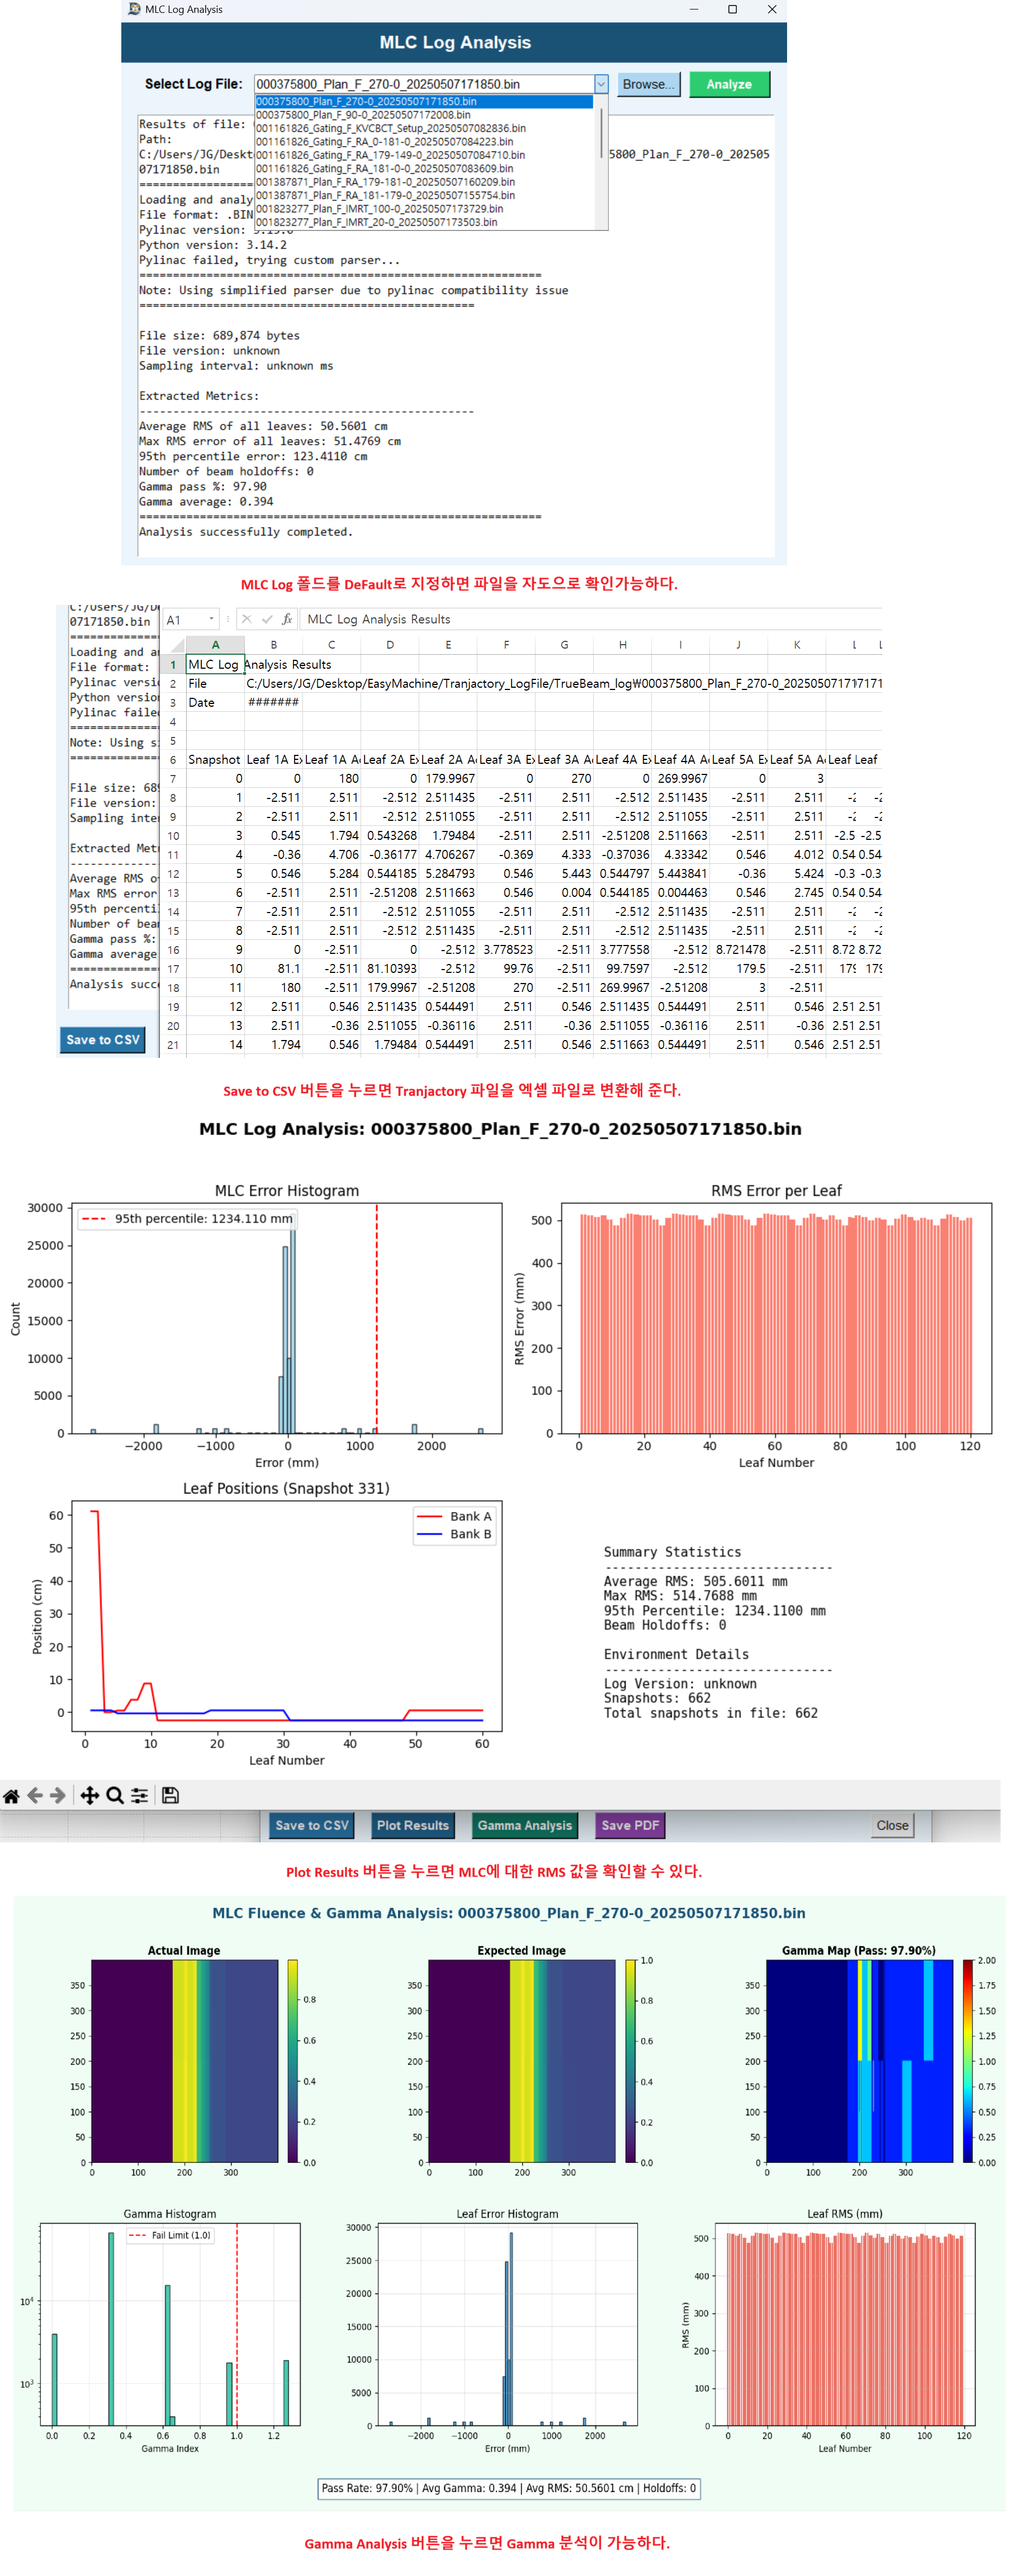Click cell value 179.9967 in row 7

[448, 778]
